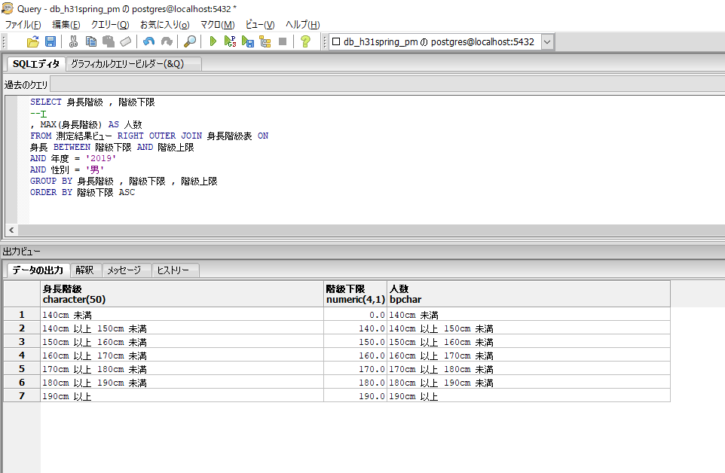Click the Cut scissors icon

[73, 42]
